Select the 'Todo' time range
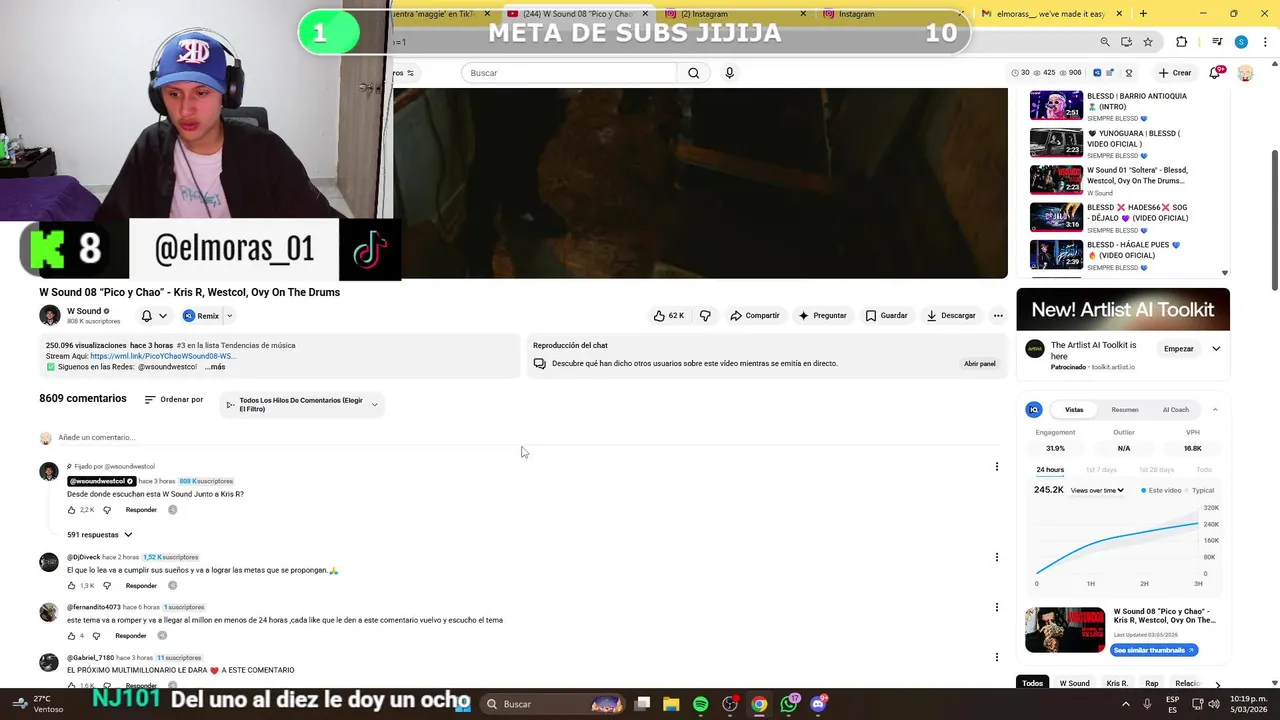This screenshot has width=1280, height=720. tap(1204, 470)
